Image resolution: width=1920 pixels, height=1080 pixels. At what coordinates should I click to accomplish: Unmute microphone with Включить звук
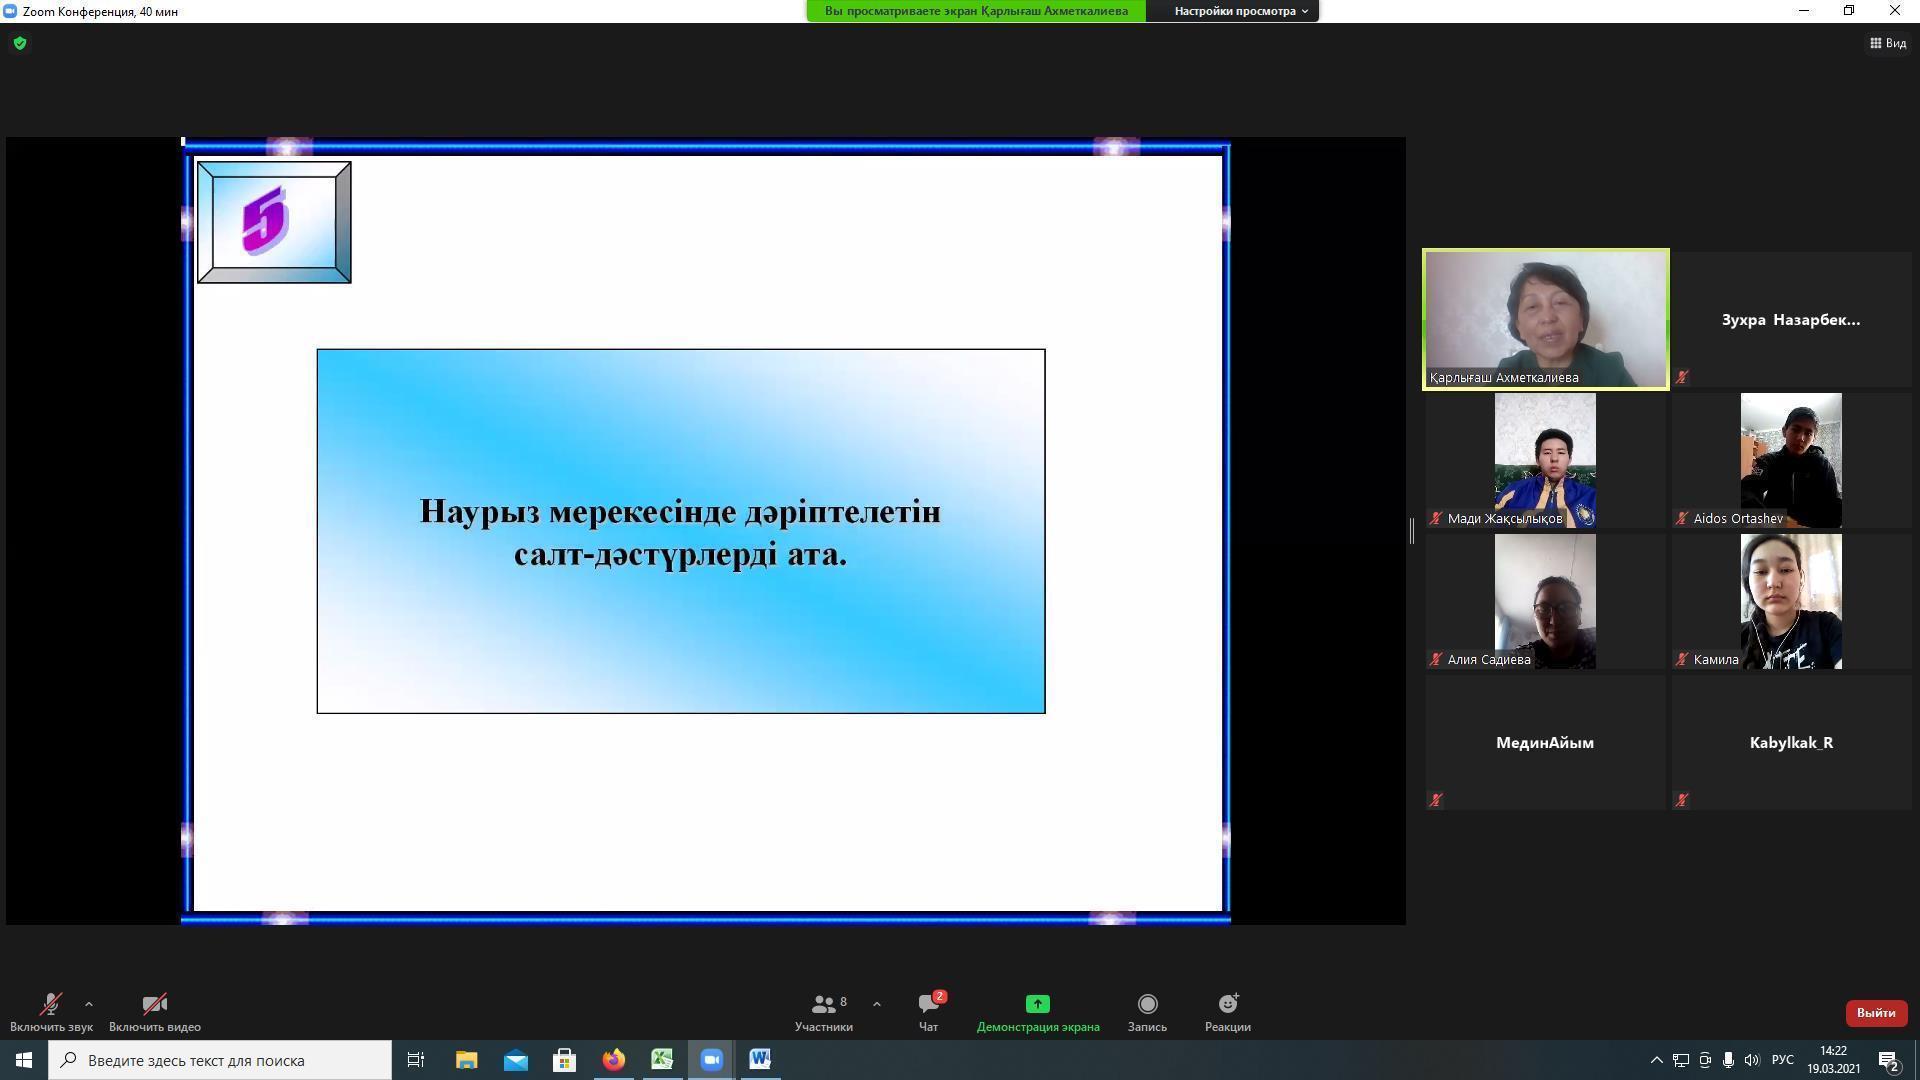(50, 1004)
